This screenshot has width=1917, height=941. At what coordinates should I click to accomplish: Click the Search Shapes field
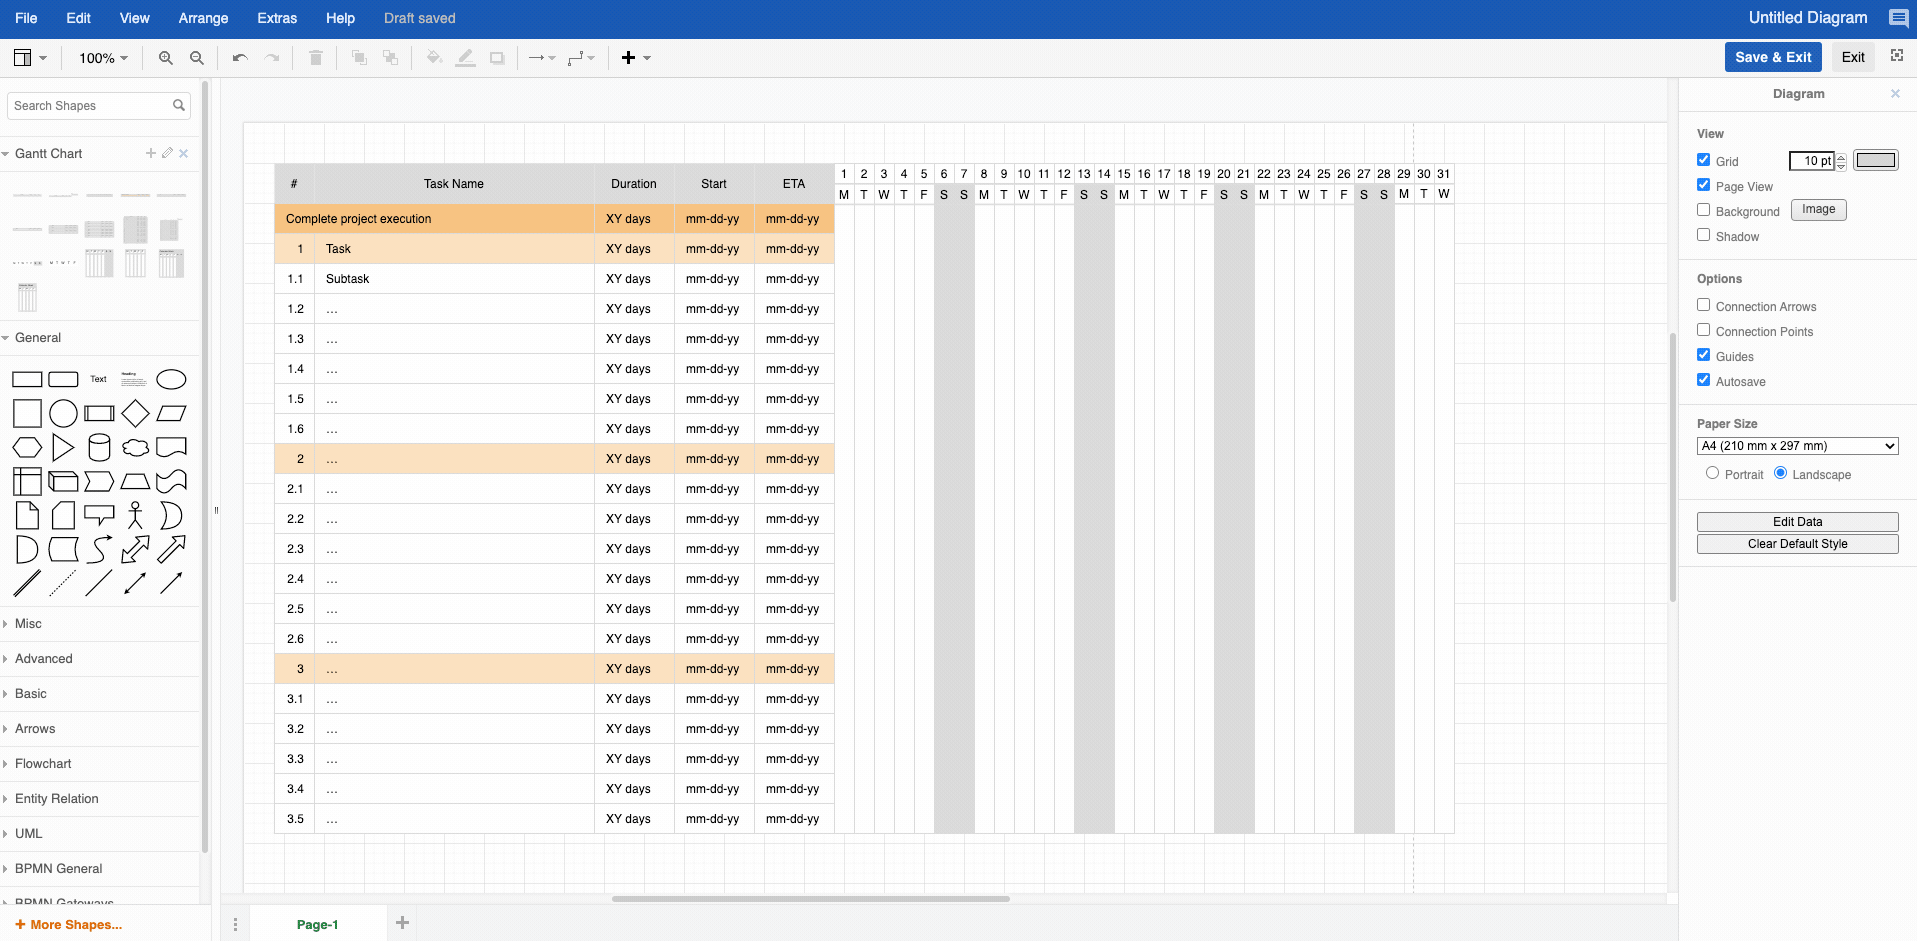coord(90,105)
